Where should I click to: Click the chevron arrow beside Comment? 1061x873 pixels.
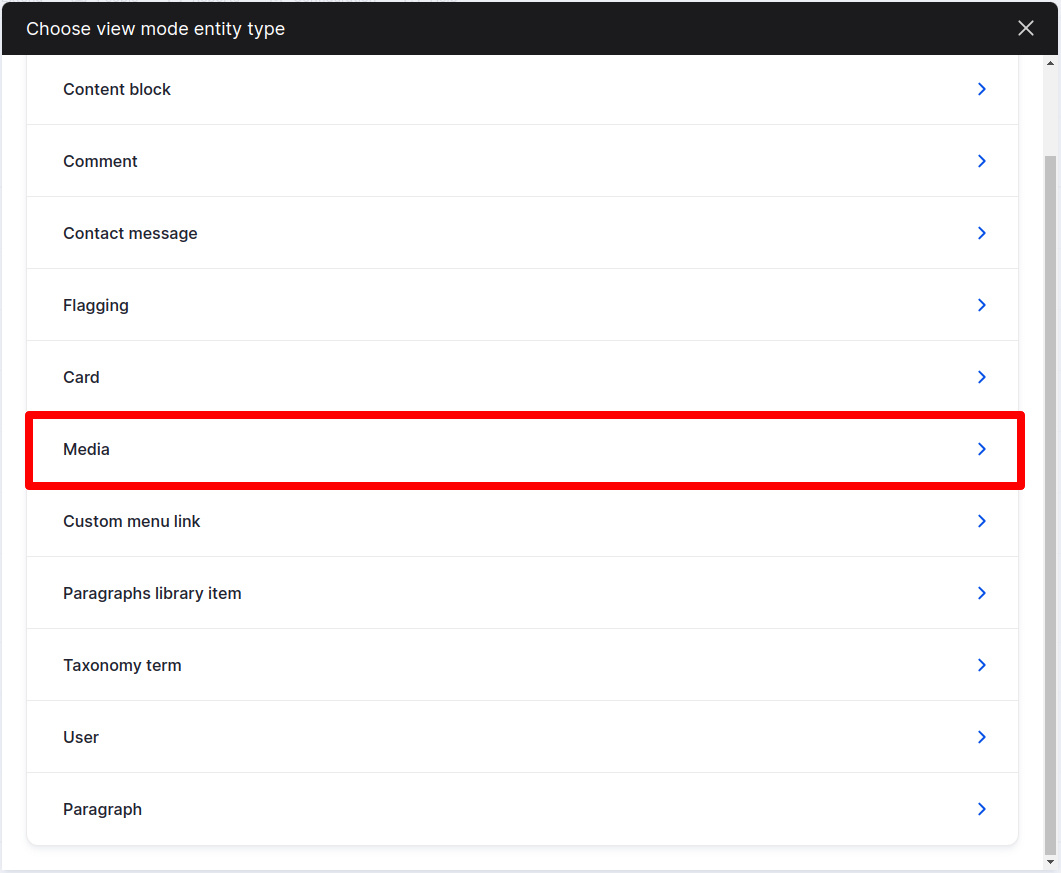[x=982, y=161]
